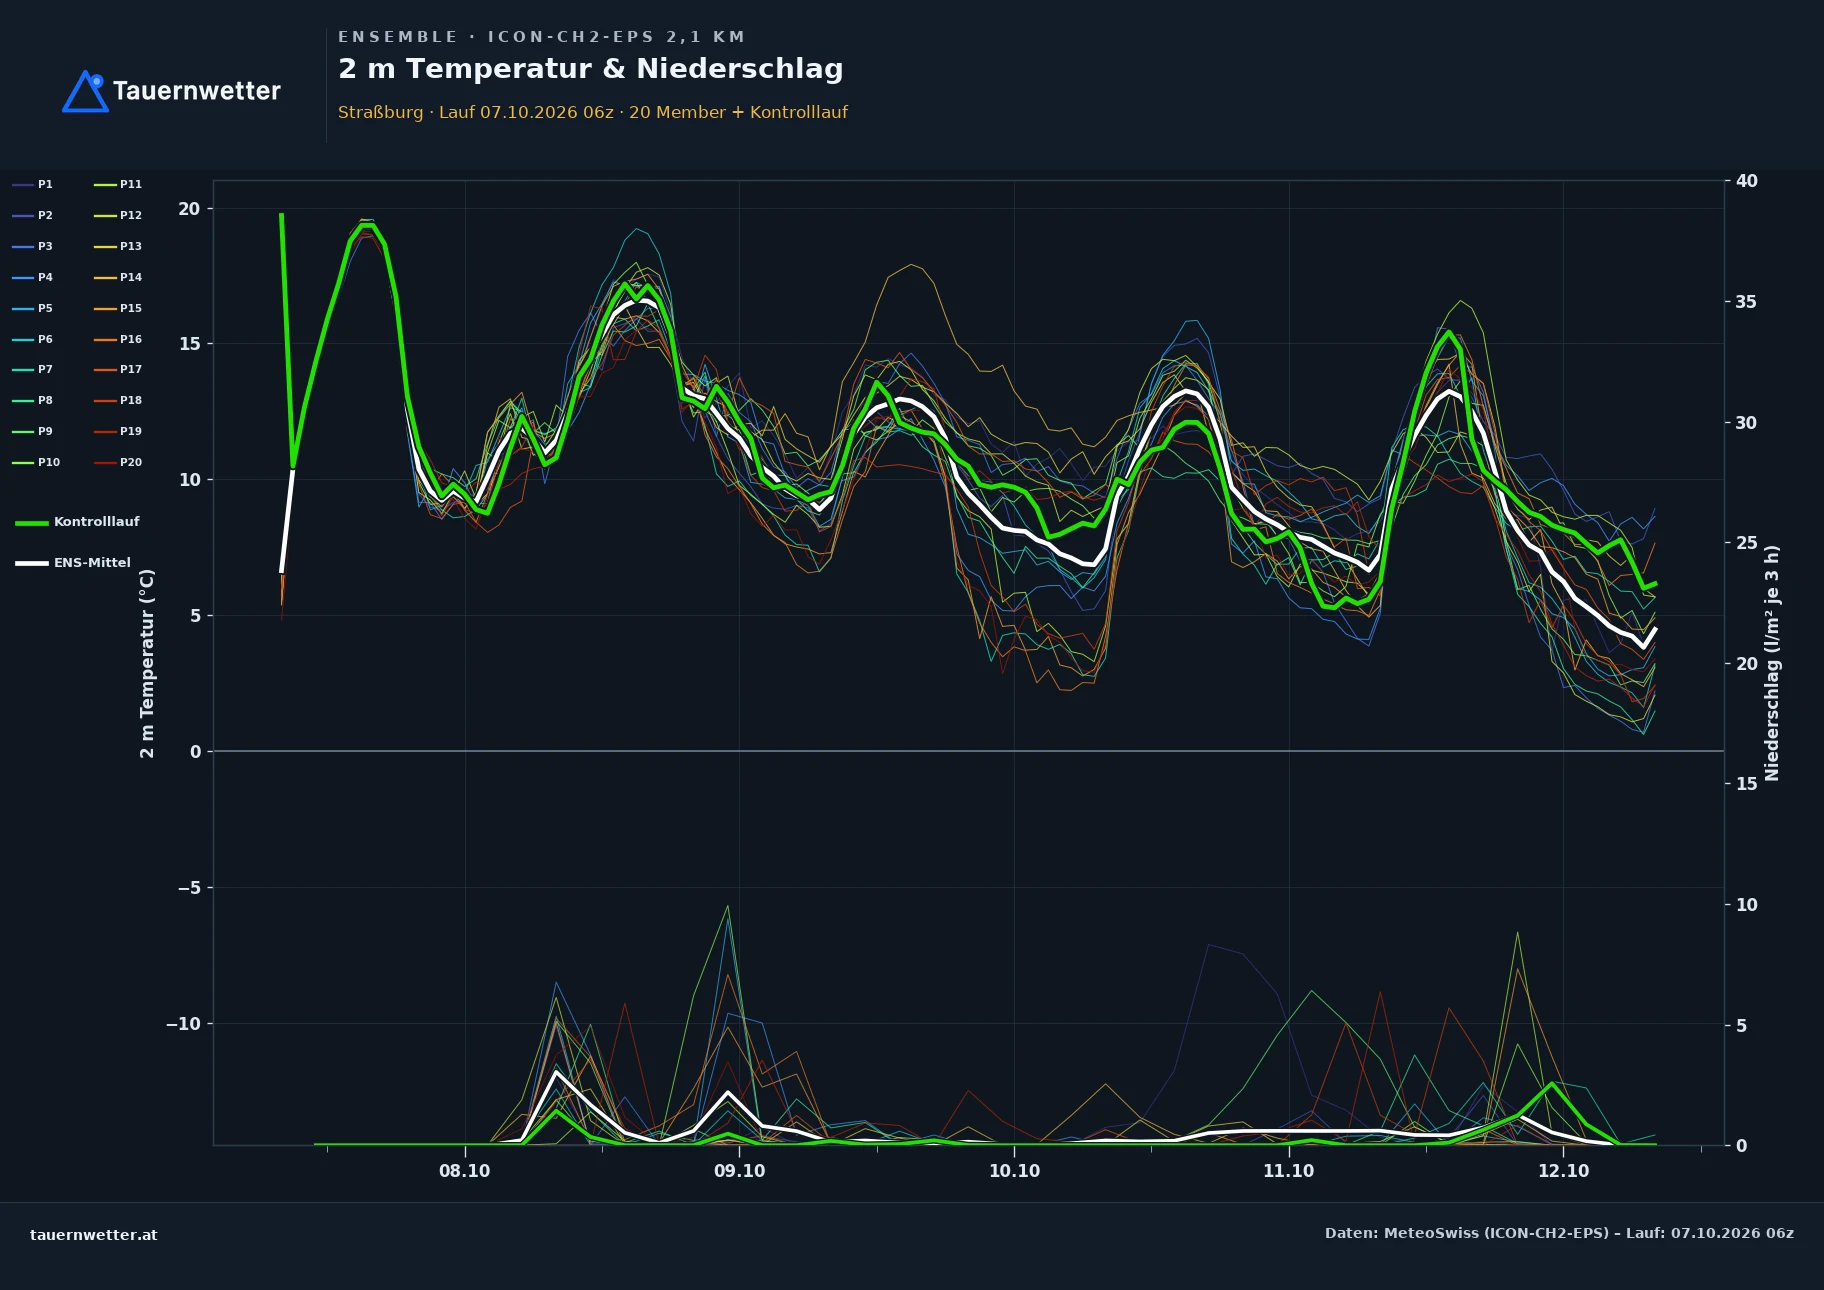
Task: Select the P18 legend entry
Action: click(x=118, y=400)
